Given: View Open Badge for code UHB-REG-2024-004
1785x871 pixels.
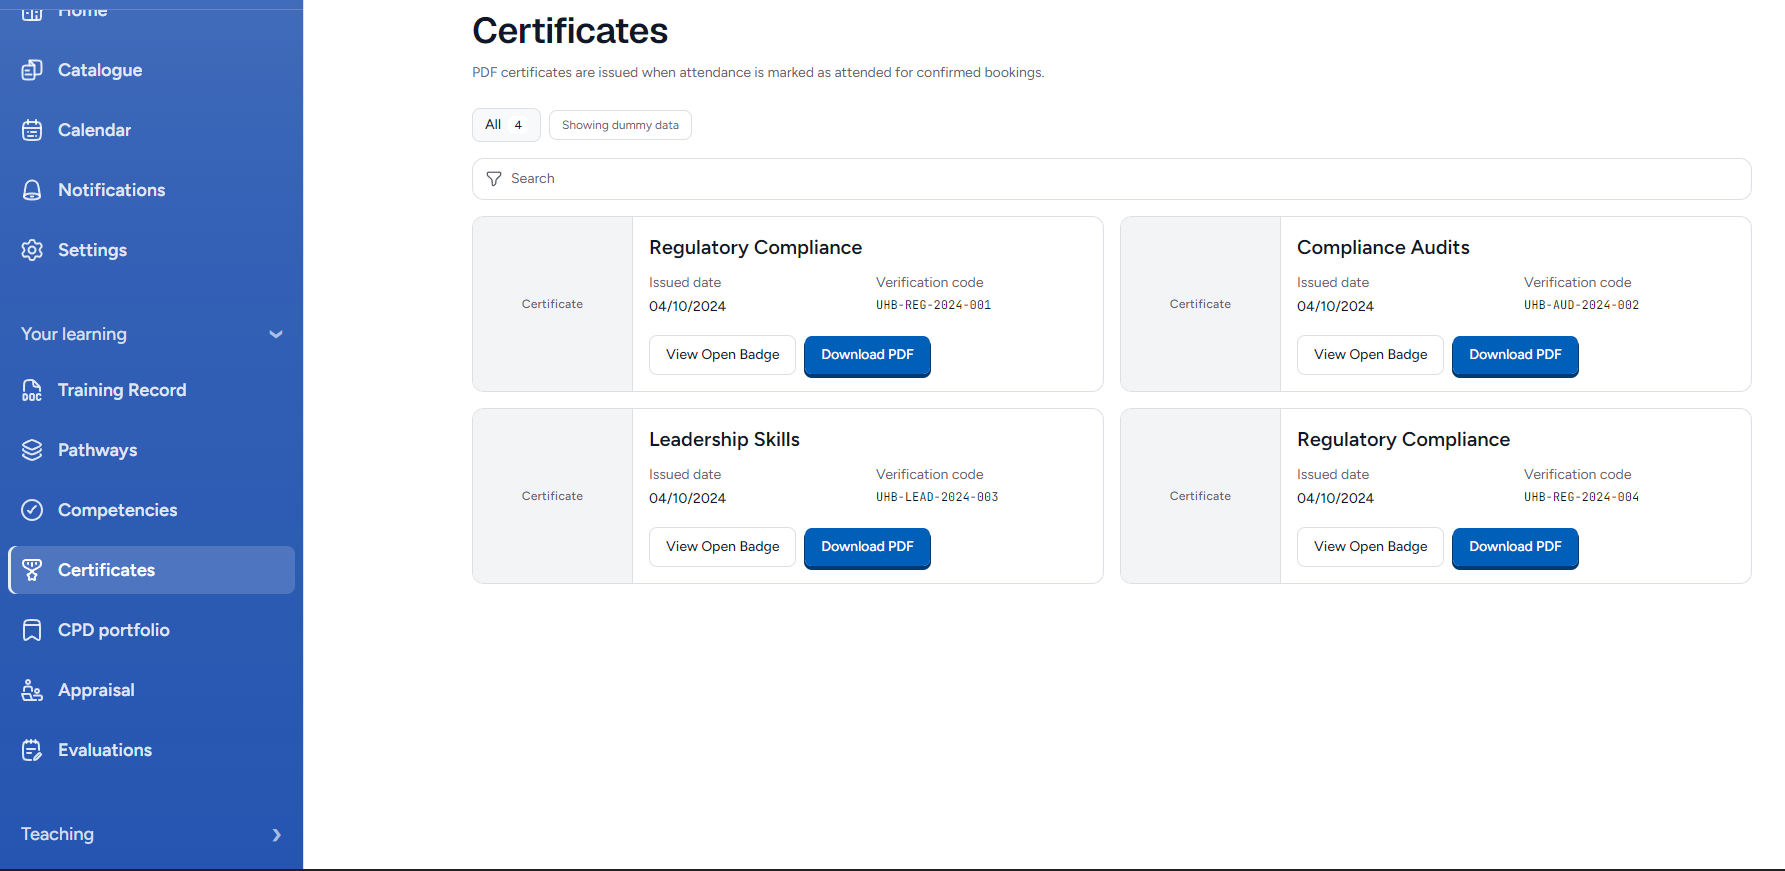Looking at the screenshot, I should [1370, 547].
